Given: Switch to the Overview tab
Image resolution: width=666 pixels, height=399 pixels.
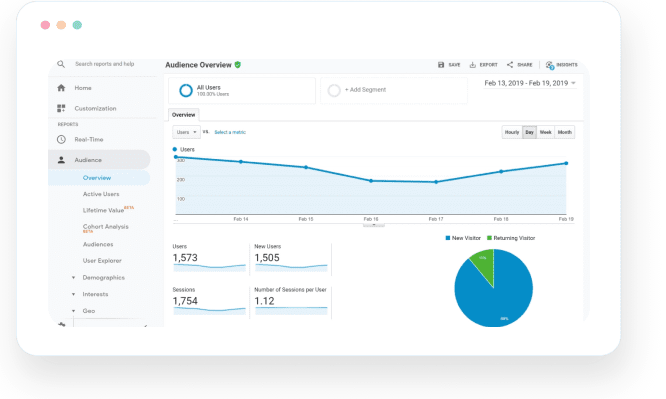Looking at the screenshot, I should coord(183,115).
